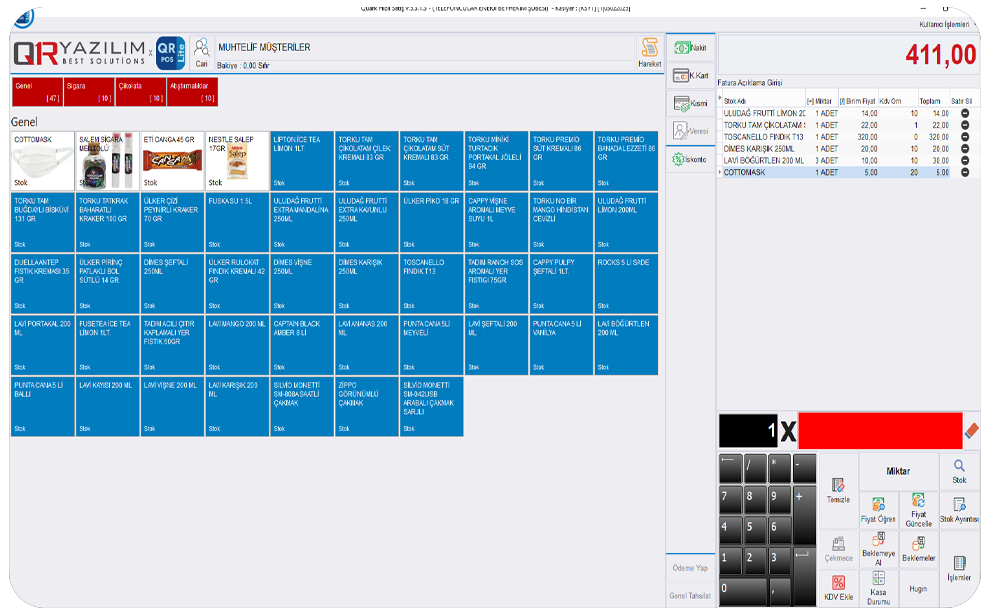
Task: Switch to Sigara category tab
Action: click(x=89, y=92)
